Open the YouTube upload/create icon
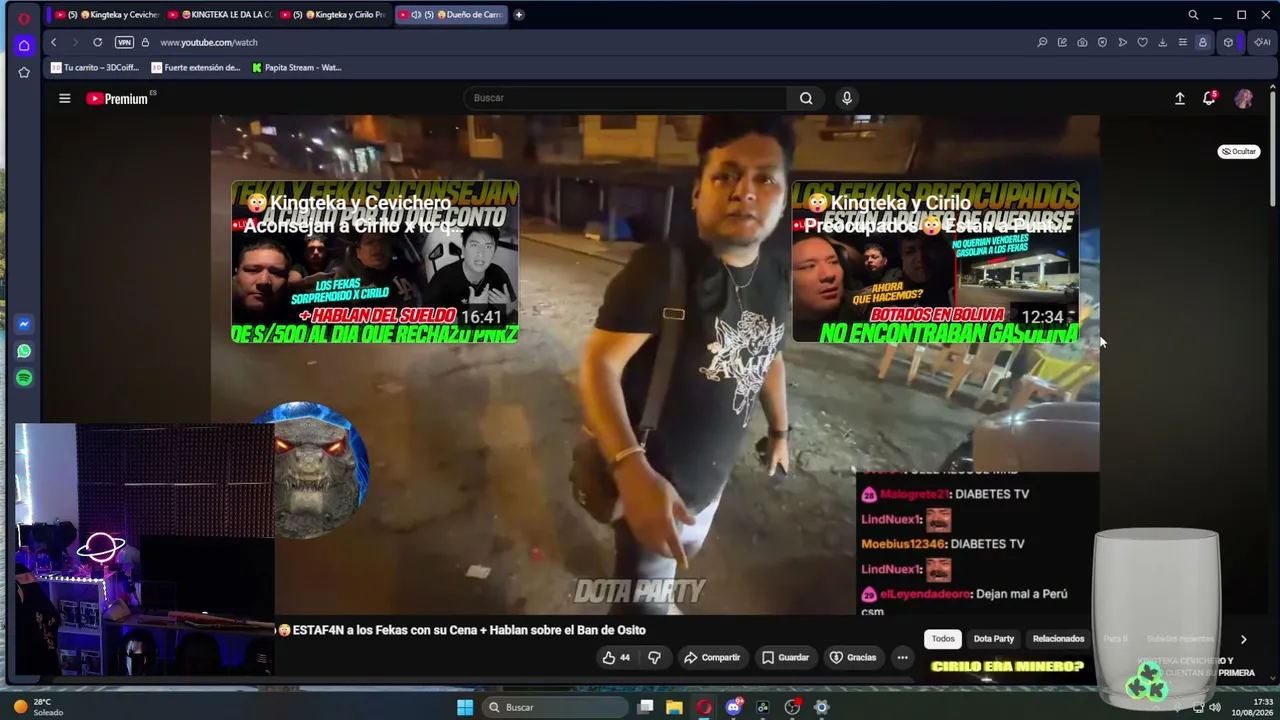 tap(1180, 98)
